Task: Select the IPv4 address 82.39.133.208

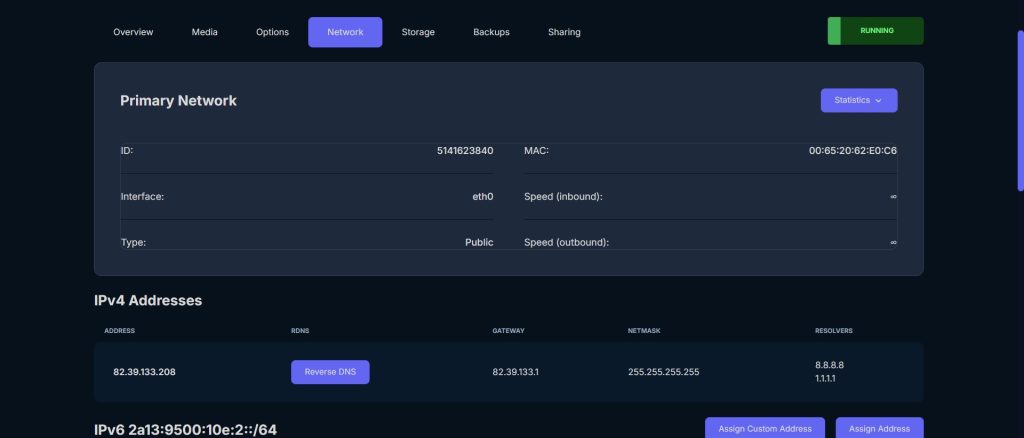Action: 145,372
